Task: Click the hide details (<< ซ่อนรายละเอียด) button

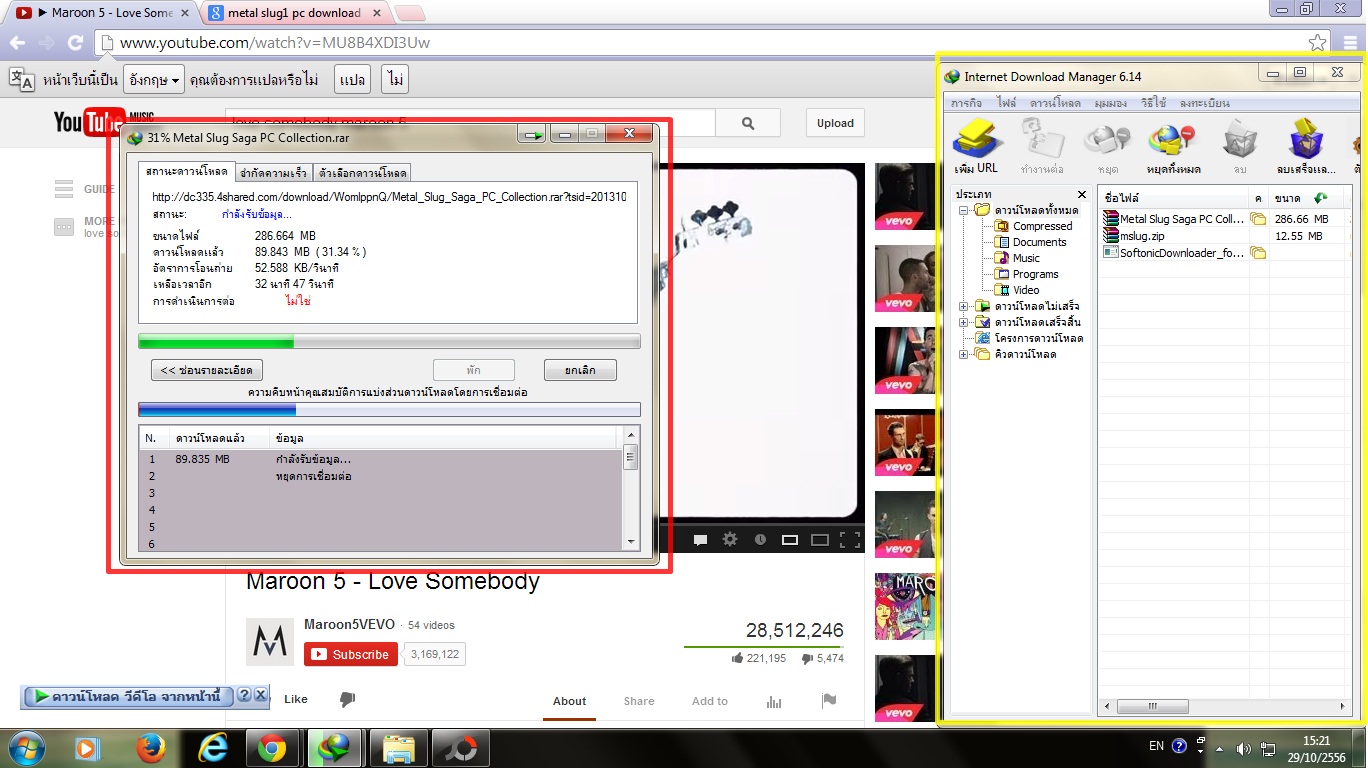Action: (207, 370)
